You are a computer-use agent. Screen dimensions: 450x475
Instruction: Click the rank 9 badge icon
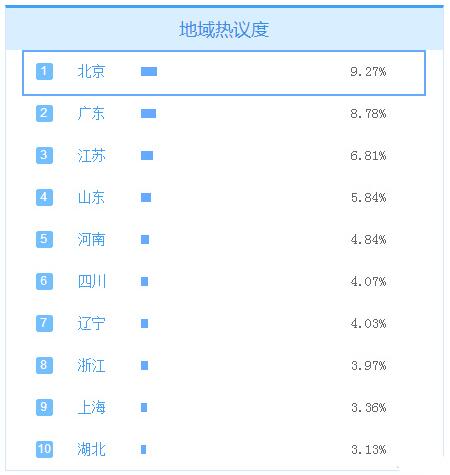[44, 407]
